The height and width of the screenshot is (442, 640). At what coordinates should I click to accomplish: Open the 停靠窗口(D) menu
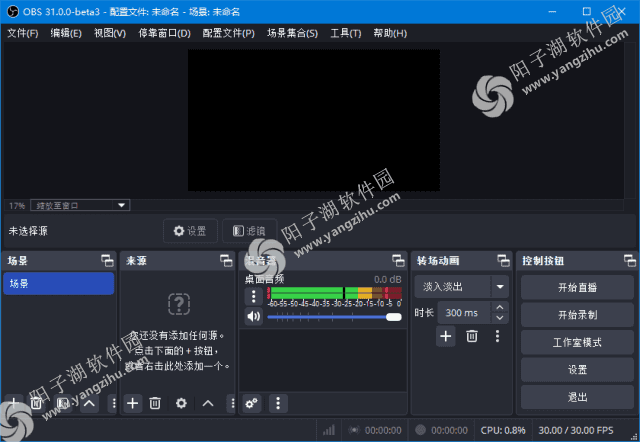[164, 33]
